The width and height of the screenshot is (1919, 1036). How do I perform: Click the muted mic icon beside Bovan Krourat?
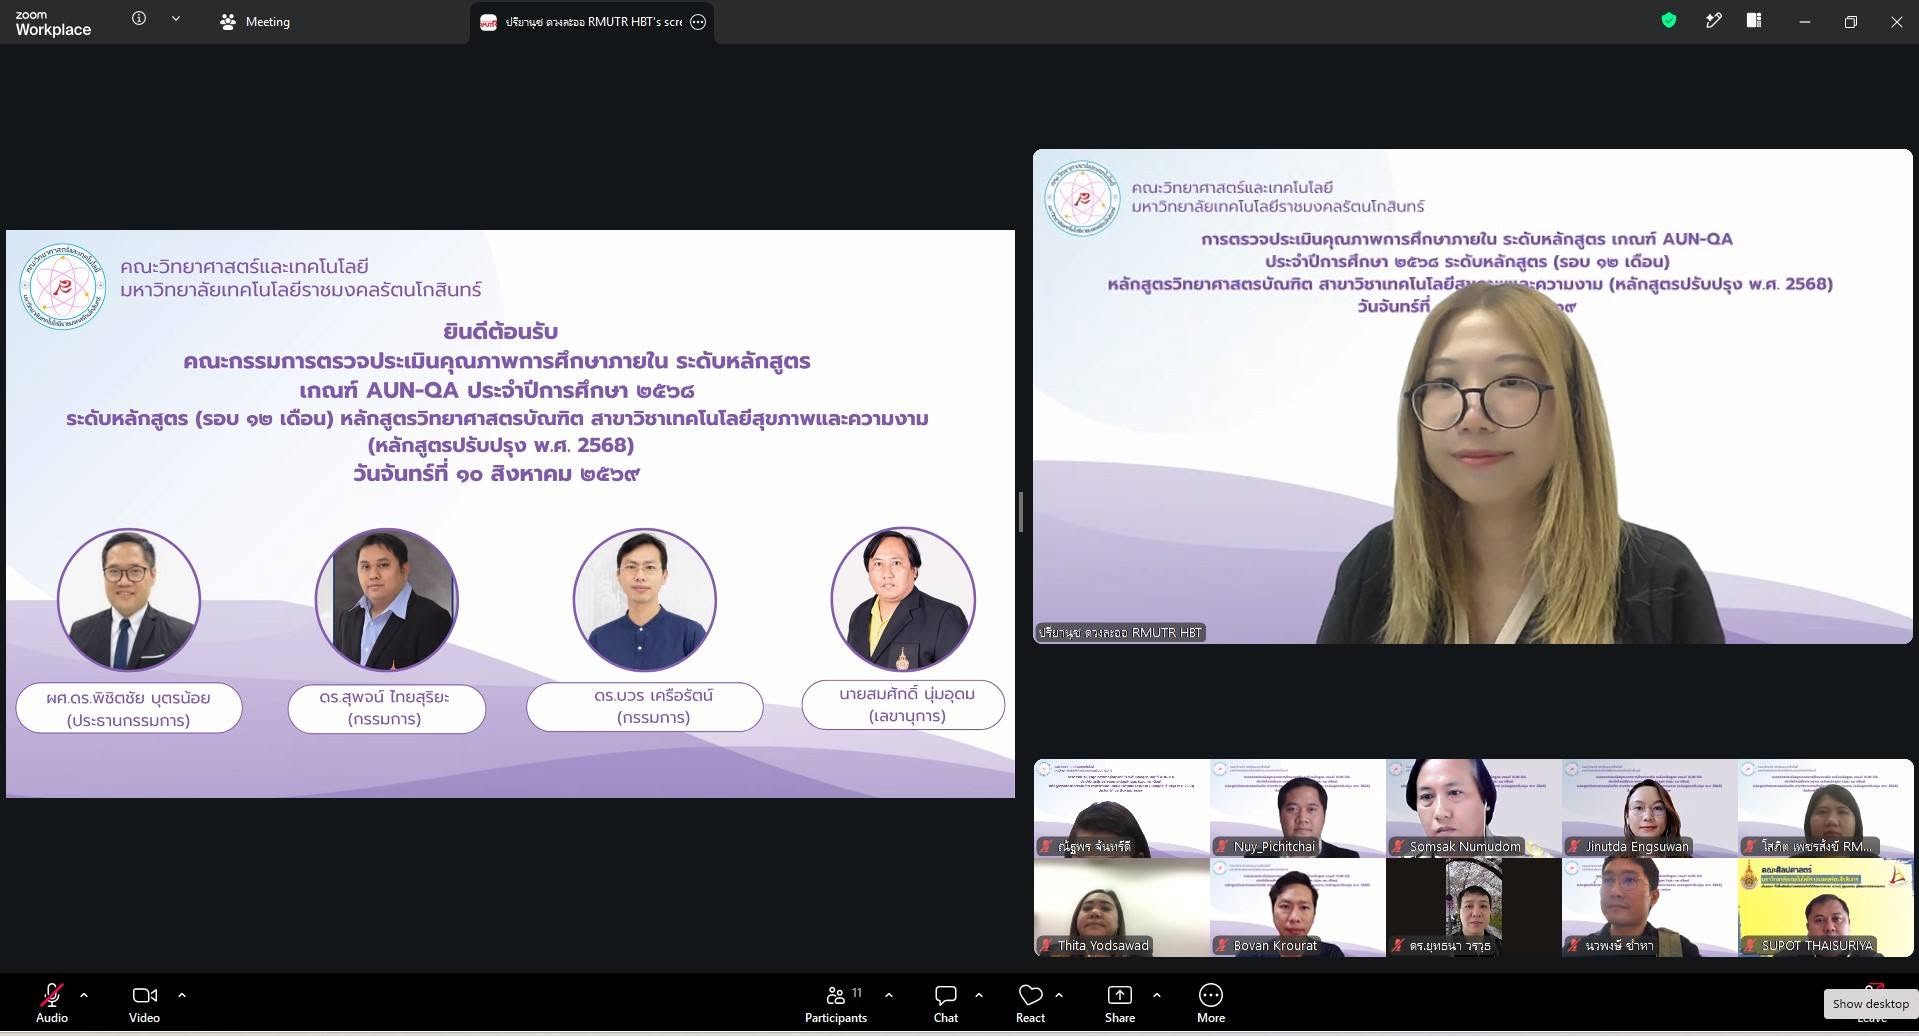[1222, 945]
